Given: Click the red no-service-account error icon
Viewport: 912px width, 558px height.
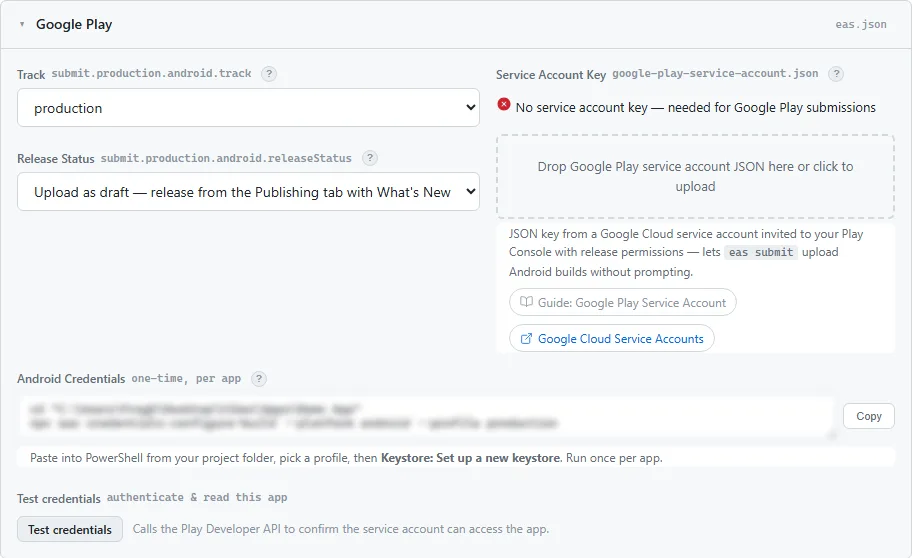Looking at the screenshot, I should (504, 105).
